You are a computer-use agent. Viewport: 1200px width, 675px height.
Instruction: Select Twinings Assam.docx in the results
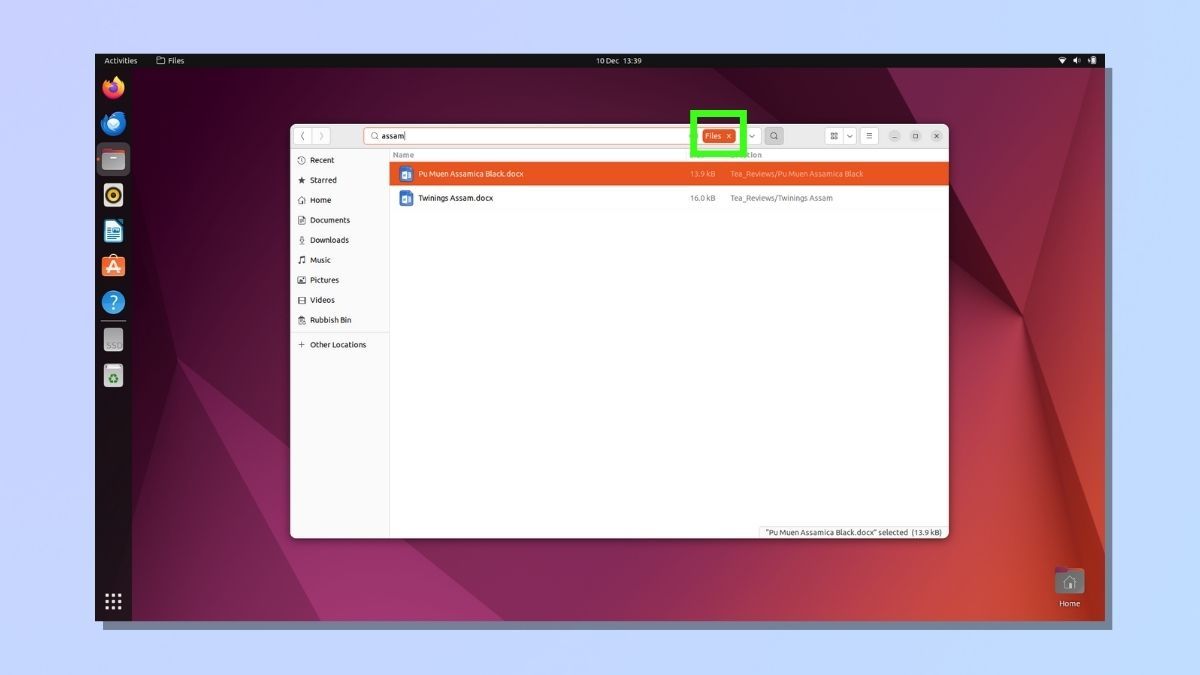(458, 198)
